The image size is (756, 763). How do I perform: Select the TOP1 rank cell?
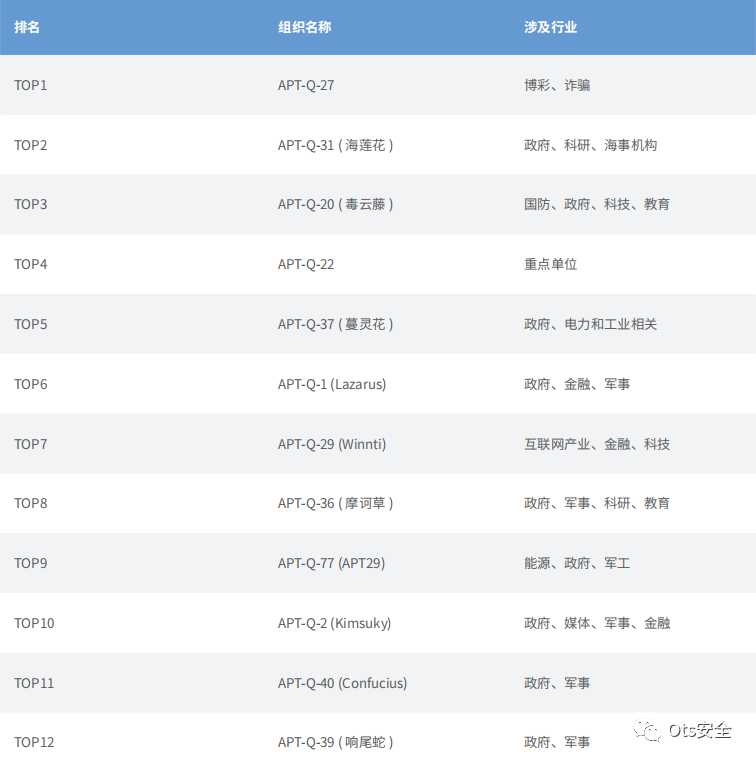pos(31,85)
